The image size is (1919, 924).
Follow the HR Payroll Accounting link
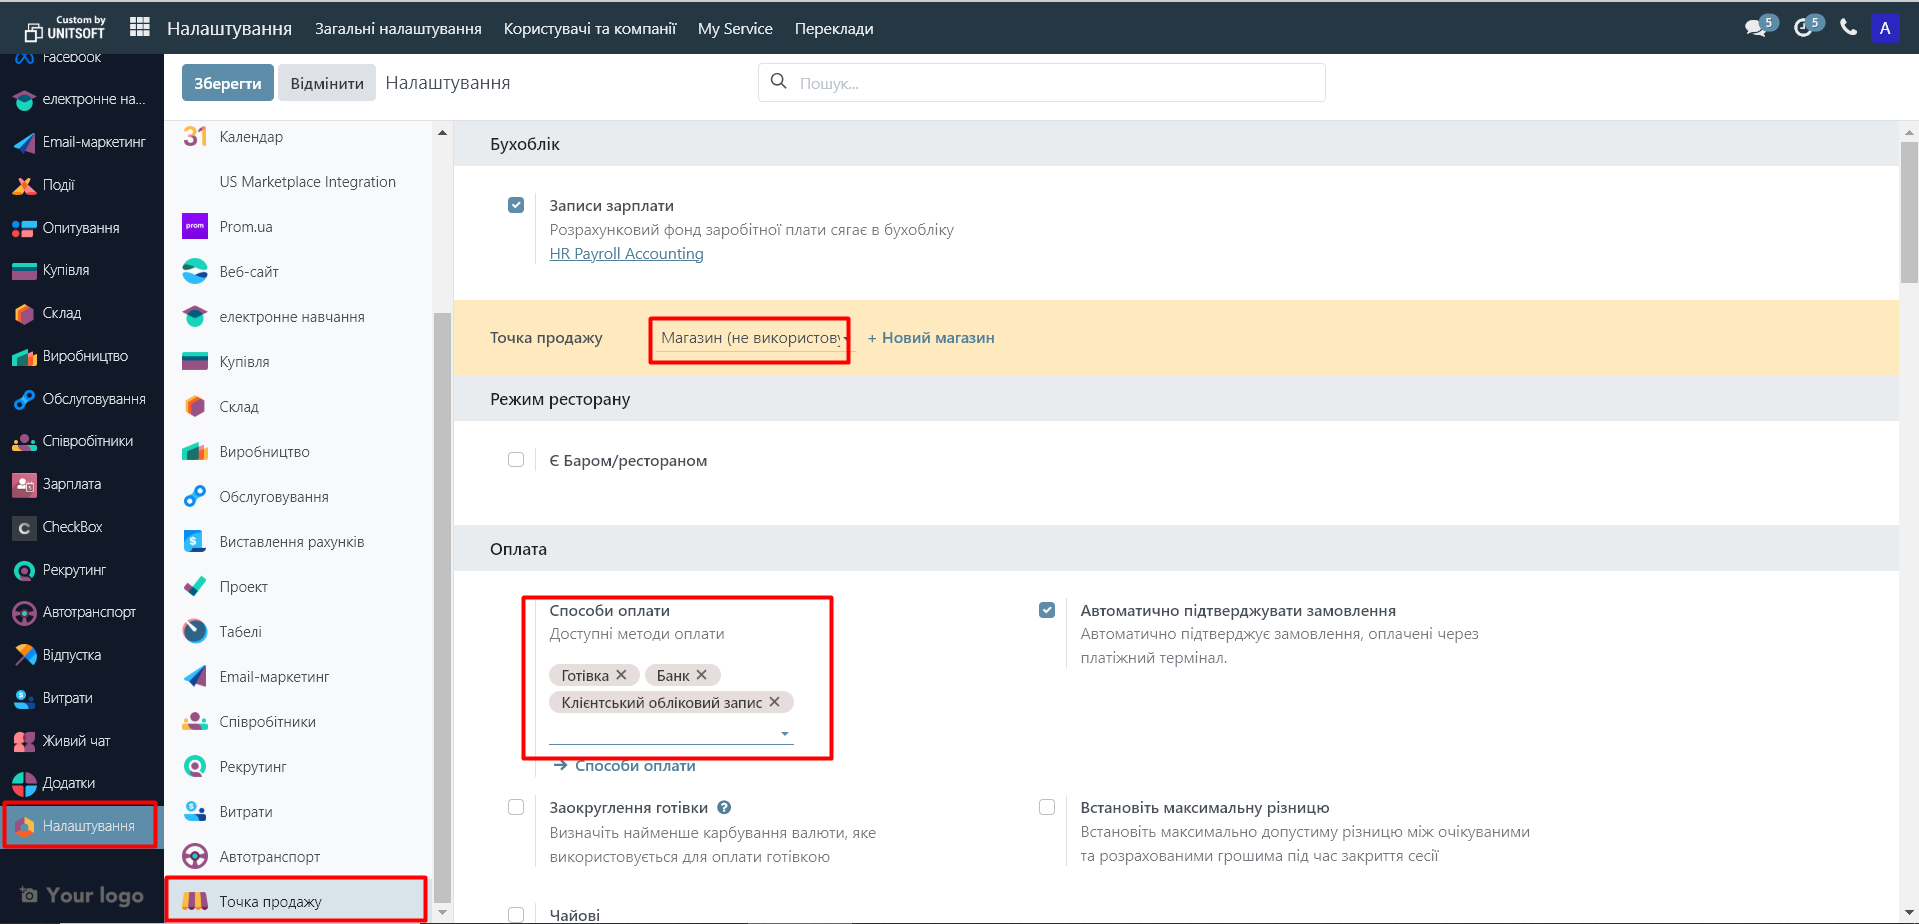pos(626,254)
